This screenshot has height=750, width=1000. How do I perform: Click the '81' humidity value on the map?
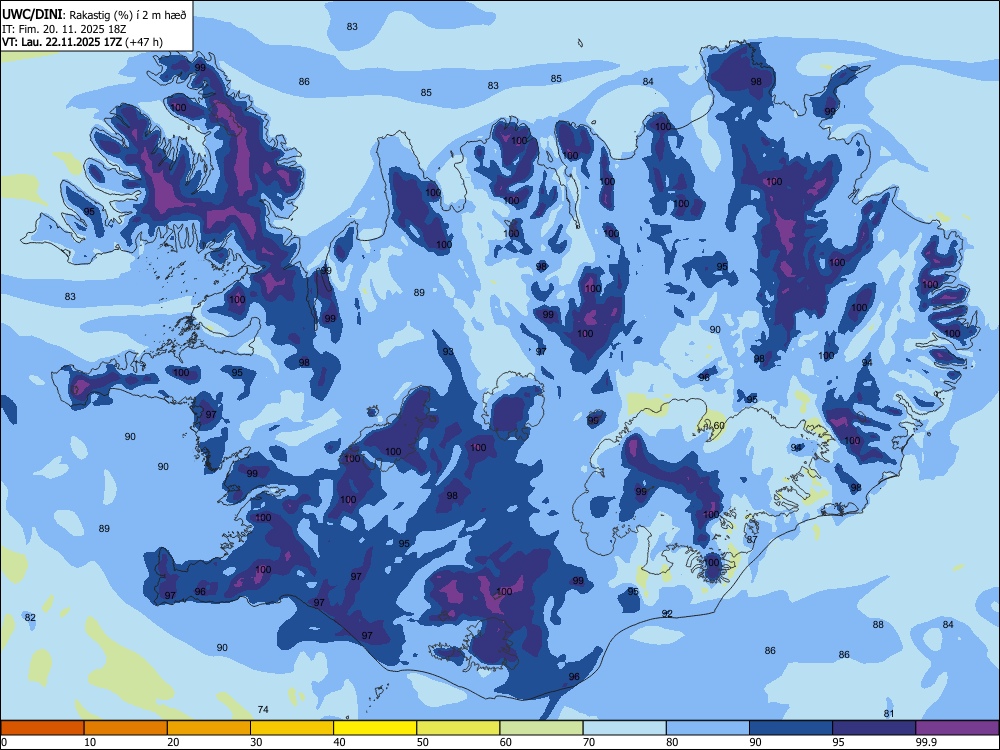pos(889,713)
